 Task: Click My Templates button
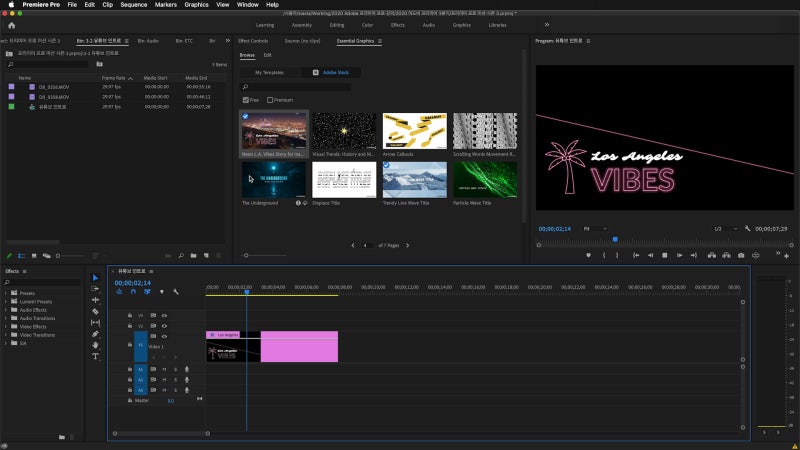pos(269,72)
